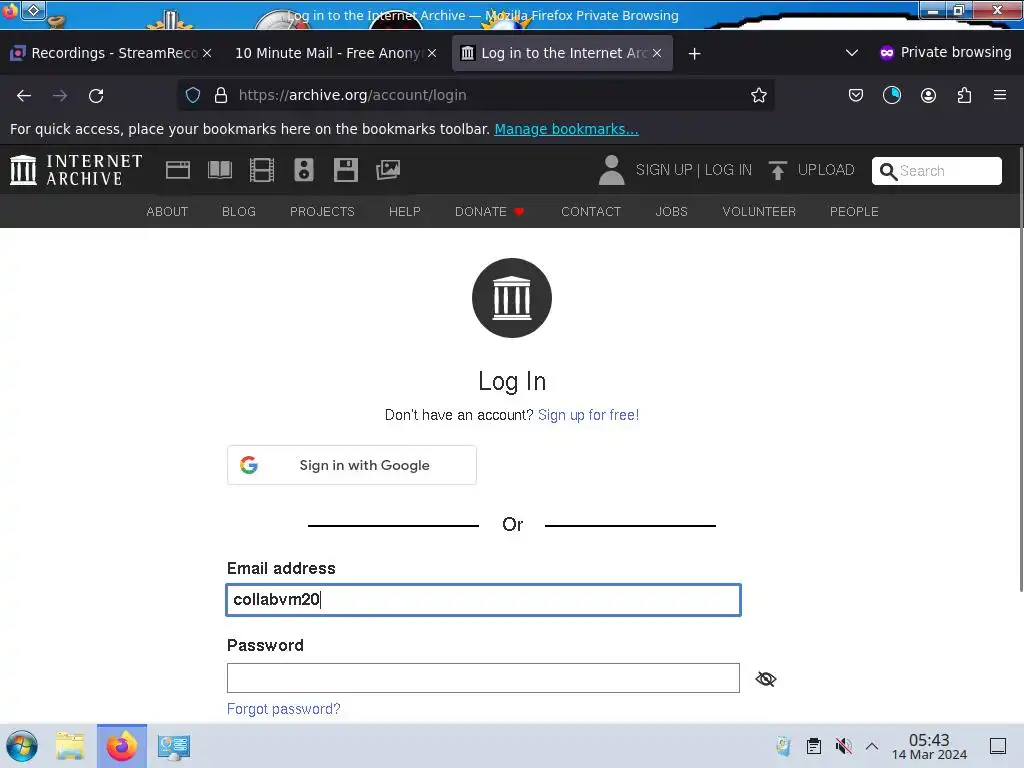Open the BLOG menu item
1024x768 pixels.
point(239,212)
